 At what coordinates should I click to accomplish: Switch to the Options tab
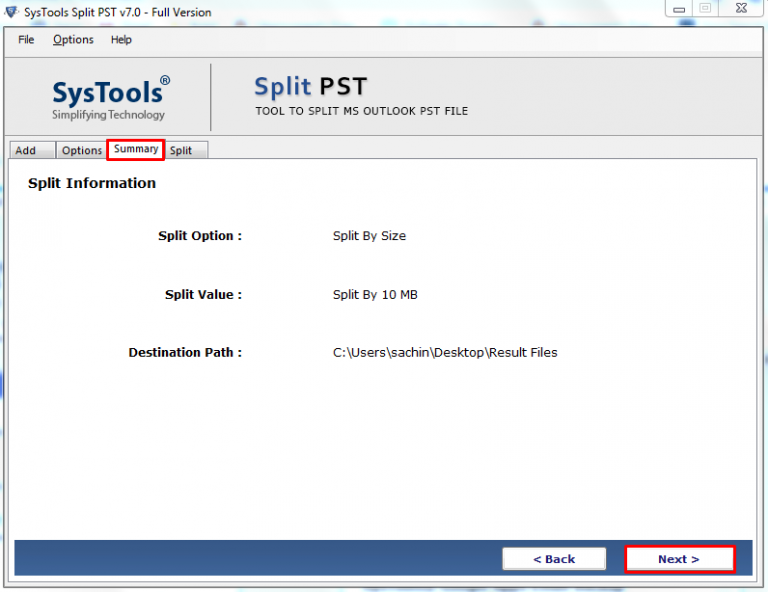coord(81,150)
